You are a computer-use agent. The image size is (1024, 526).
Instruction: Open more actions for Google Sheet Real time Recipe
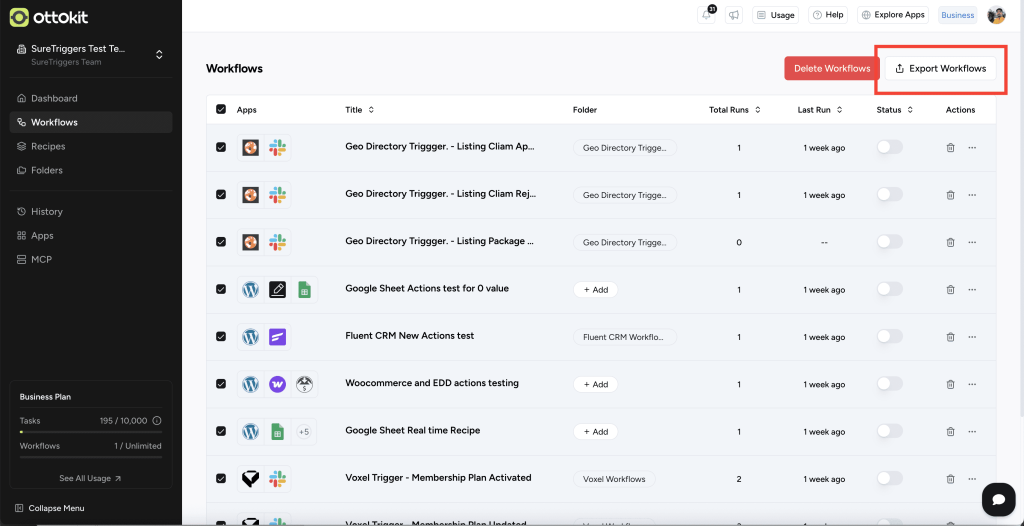[x=972, y=432]
